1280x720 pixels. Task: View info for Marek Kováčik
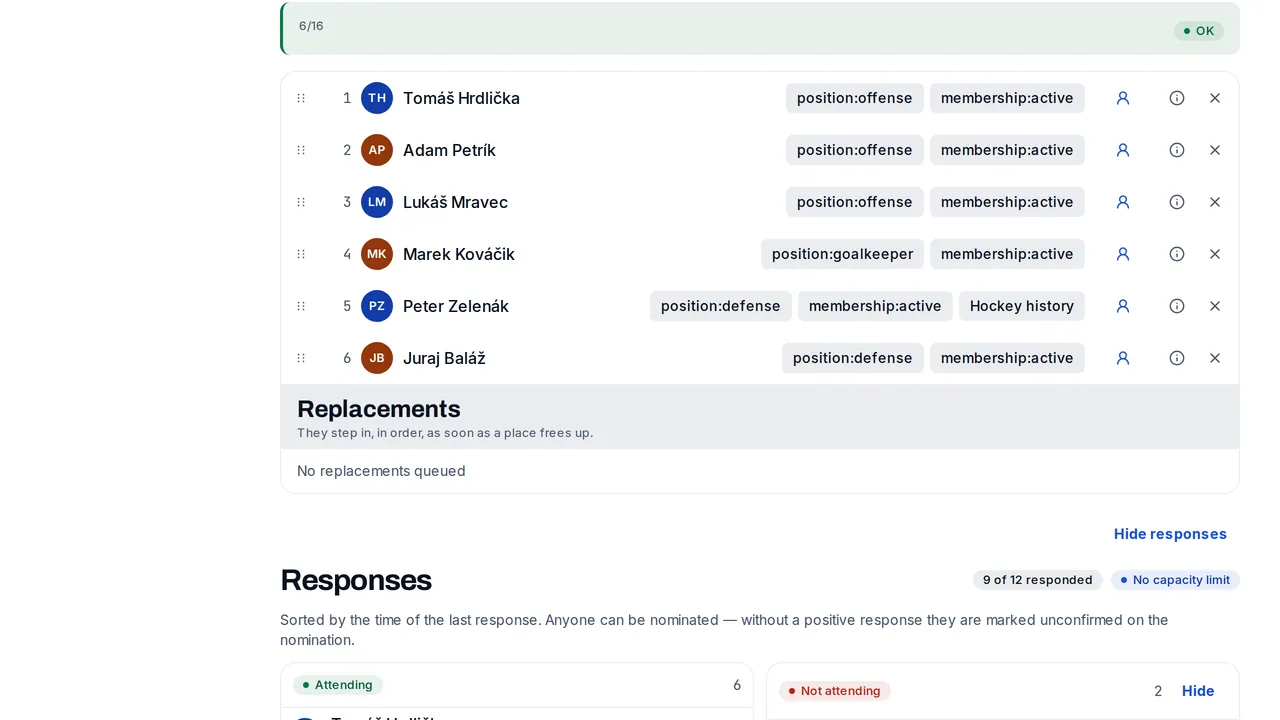tap(1177, 254)
